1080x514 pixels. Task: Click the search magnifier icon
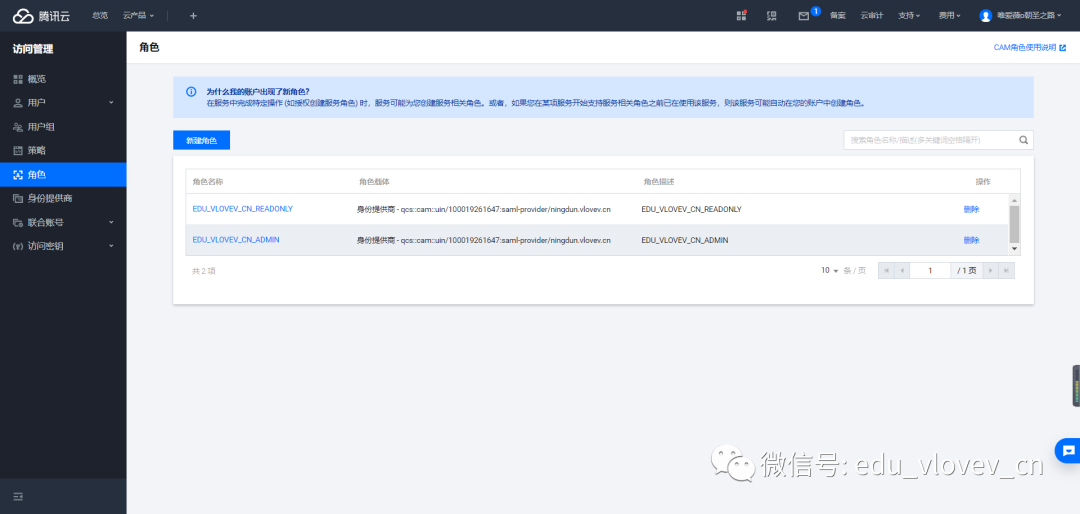click(x=1024, y=140)
